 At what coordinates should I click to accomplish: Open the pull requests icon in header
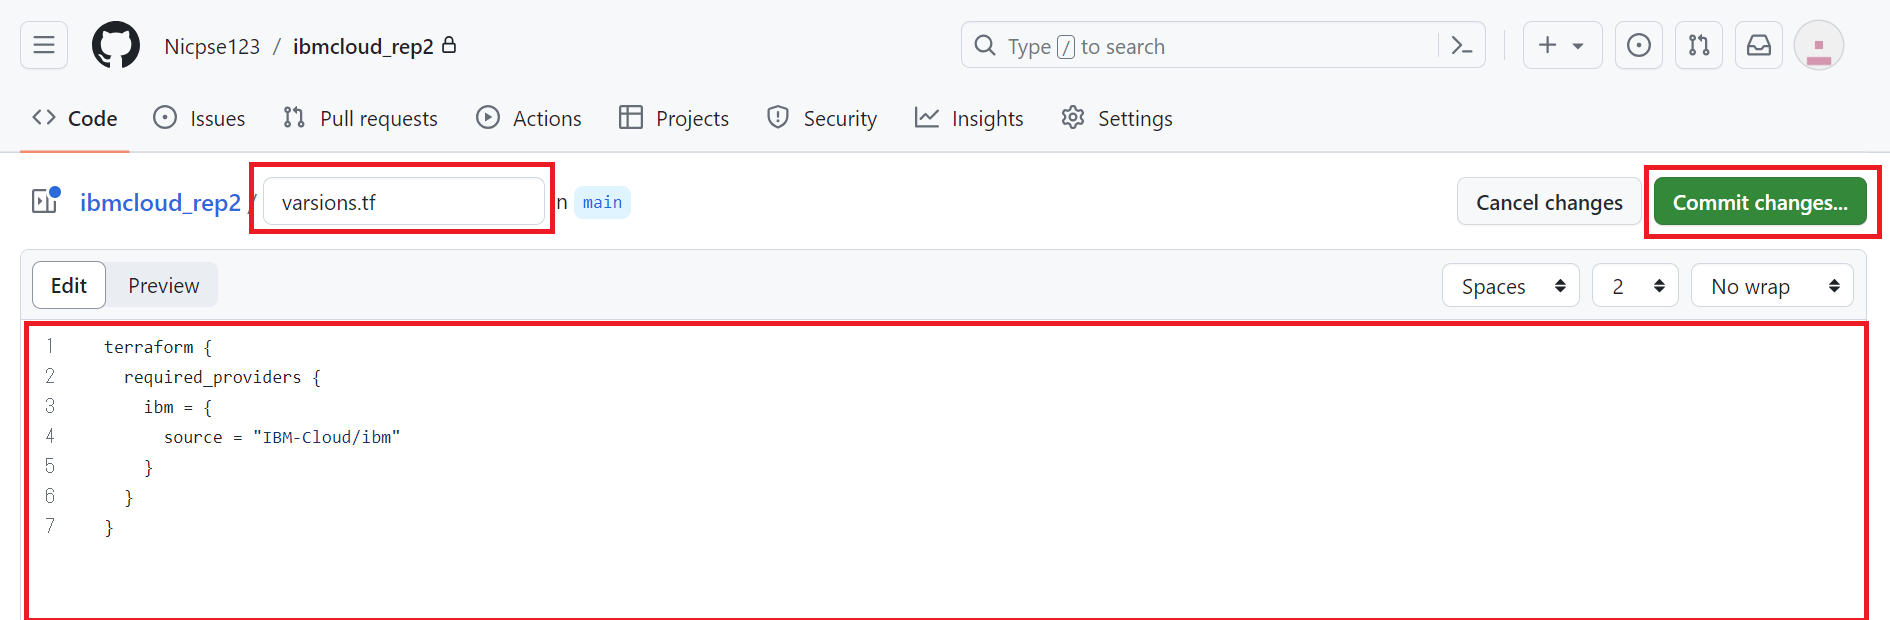(x=1698, y=46)
